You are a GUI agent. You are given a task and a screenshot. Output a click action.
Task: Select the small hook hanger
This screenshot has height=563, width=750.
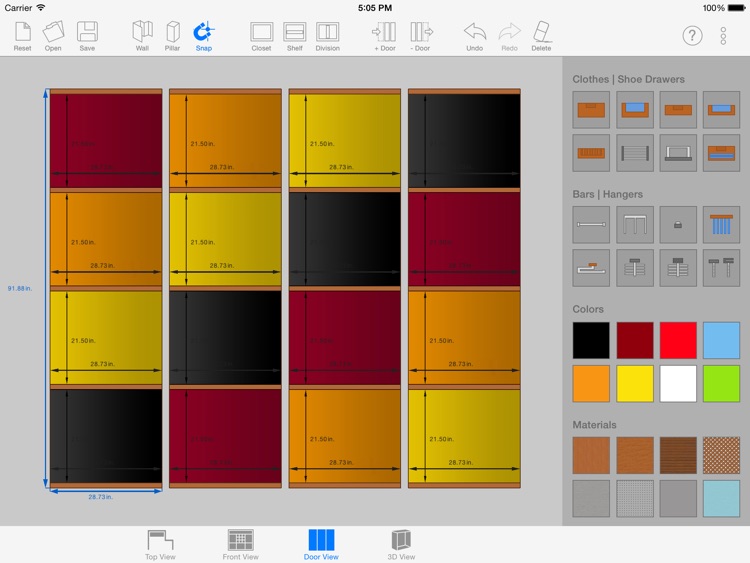click(x=678, y=225)
